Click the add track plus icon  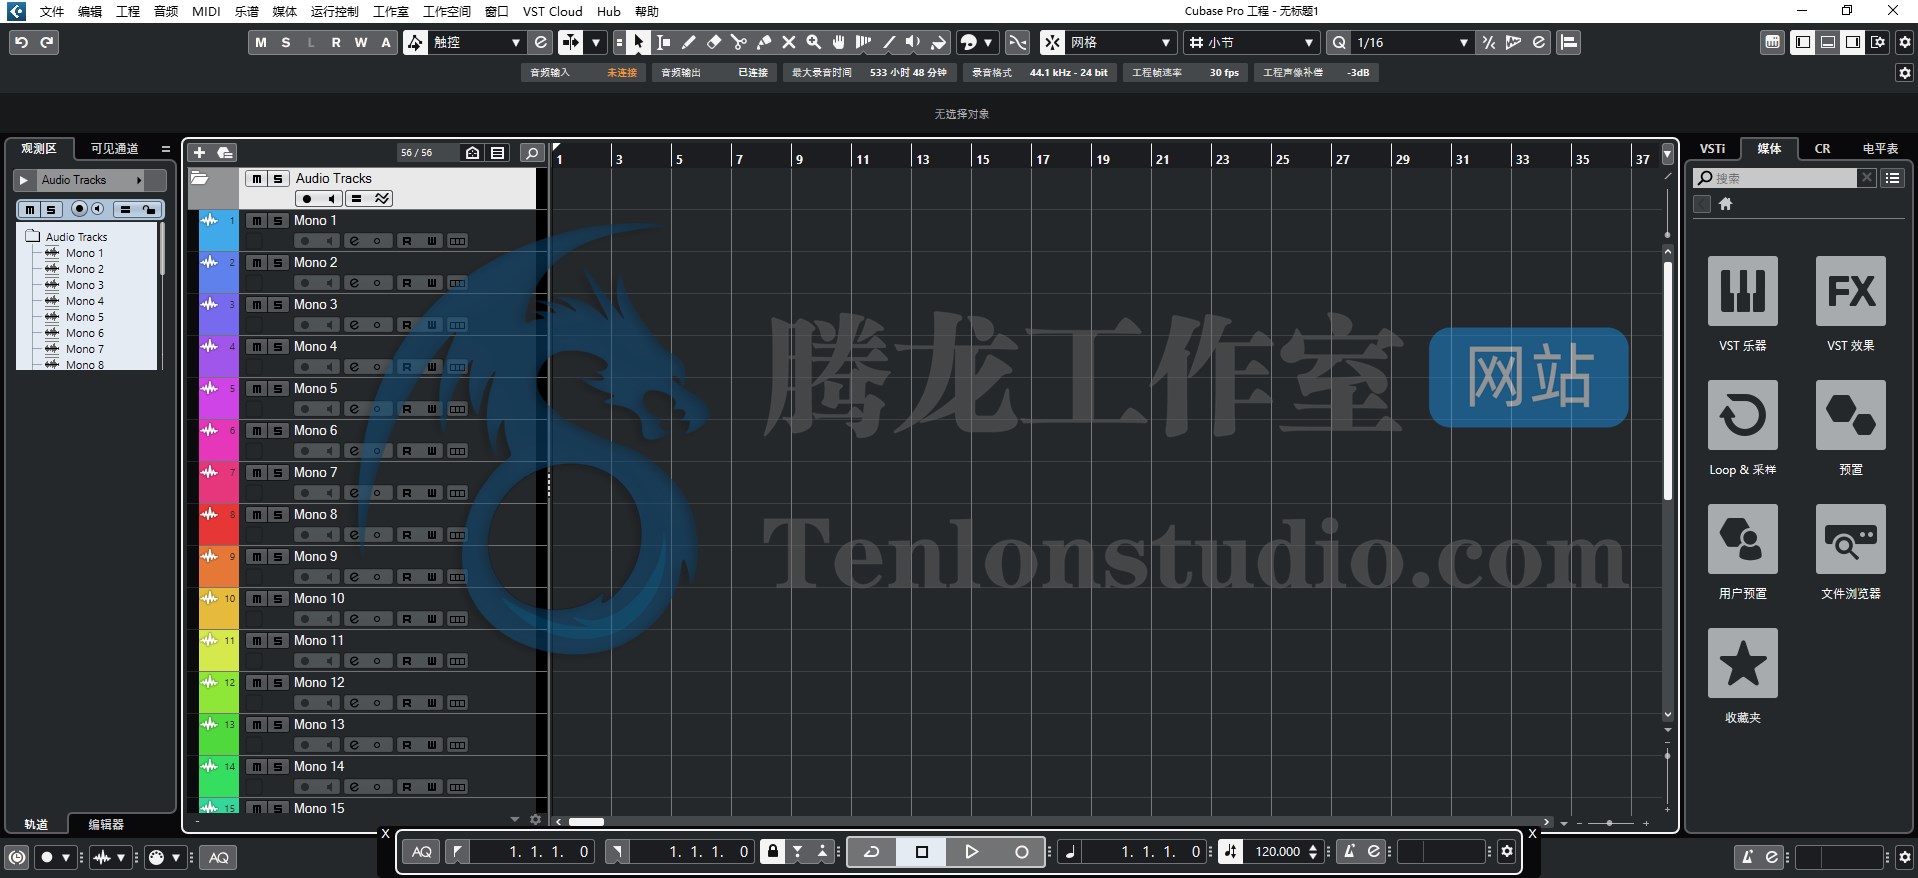[x=199, y=152]
